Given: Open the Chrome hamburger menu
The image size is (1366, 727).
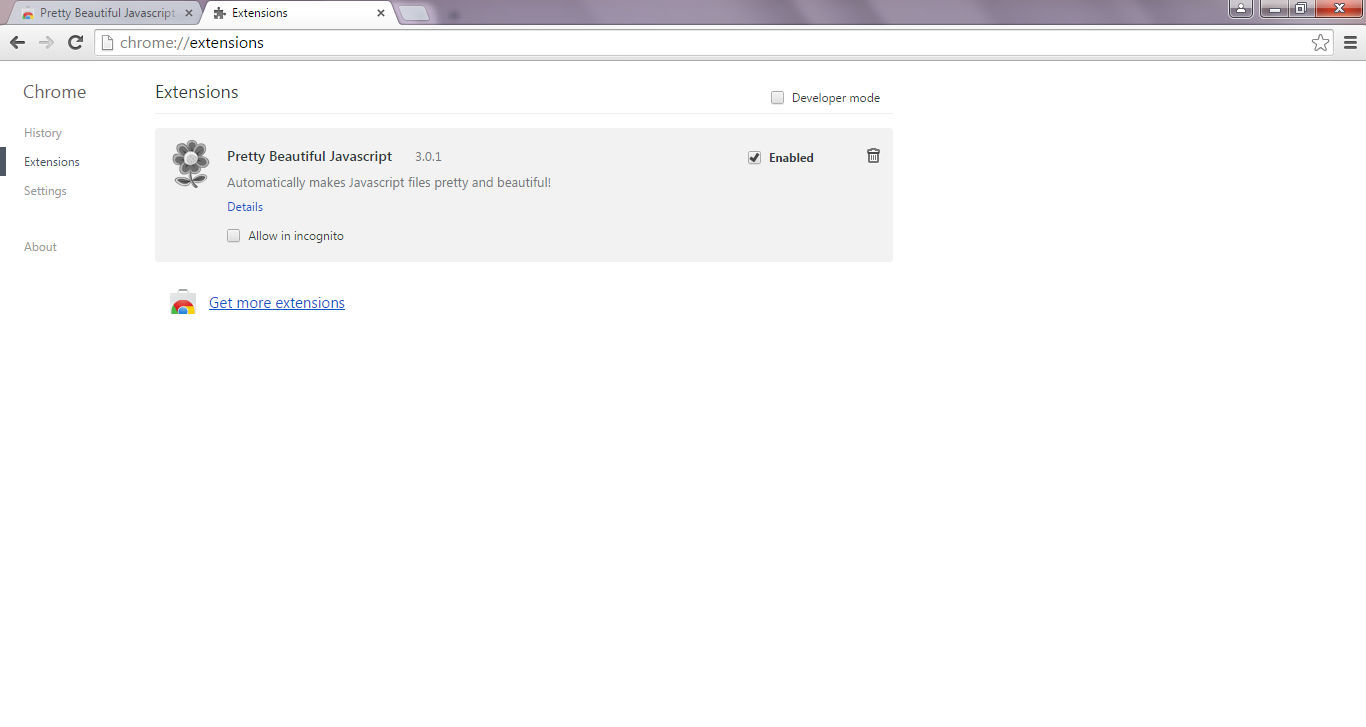Looking at the screenshot, I should click(1350, 42).
